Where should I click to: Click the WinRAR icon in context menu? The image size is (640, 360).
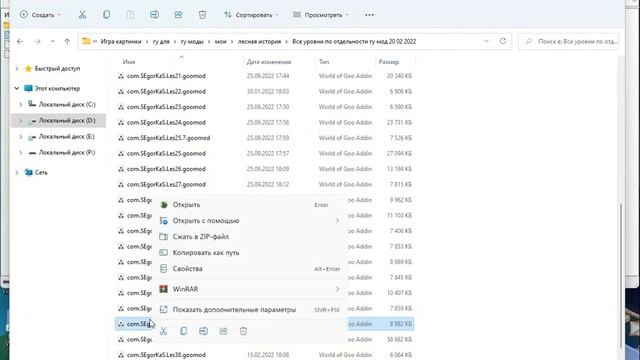[x=164, y=289]
